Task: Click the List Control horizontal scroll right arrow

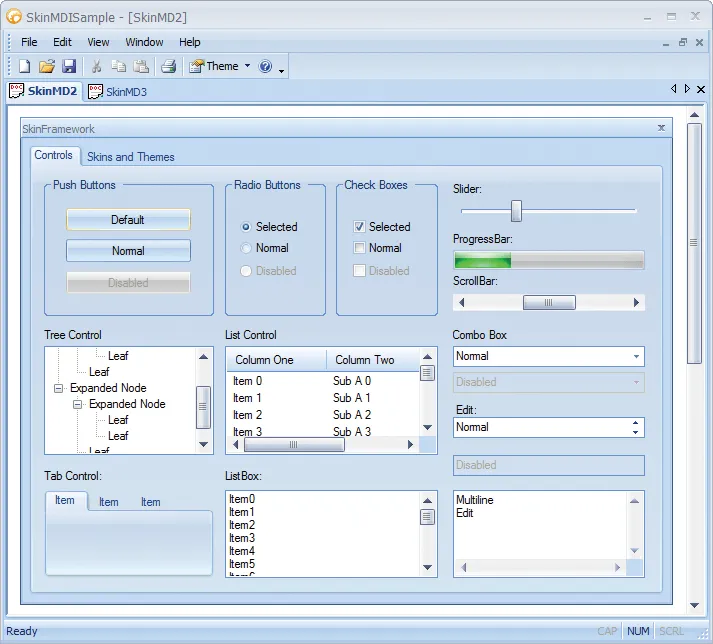Action: point(410,444)
